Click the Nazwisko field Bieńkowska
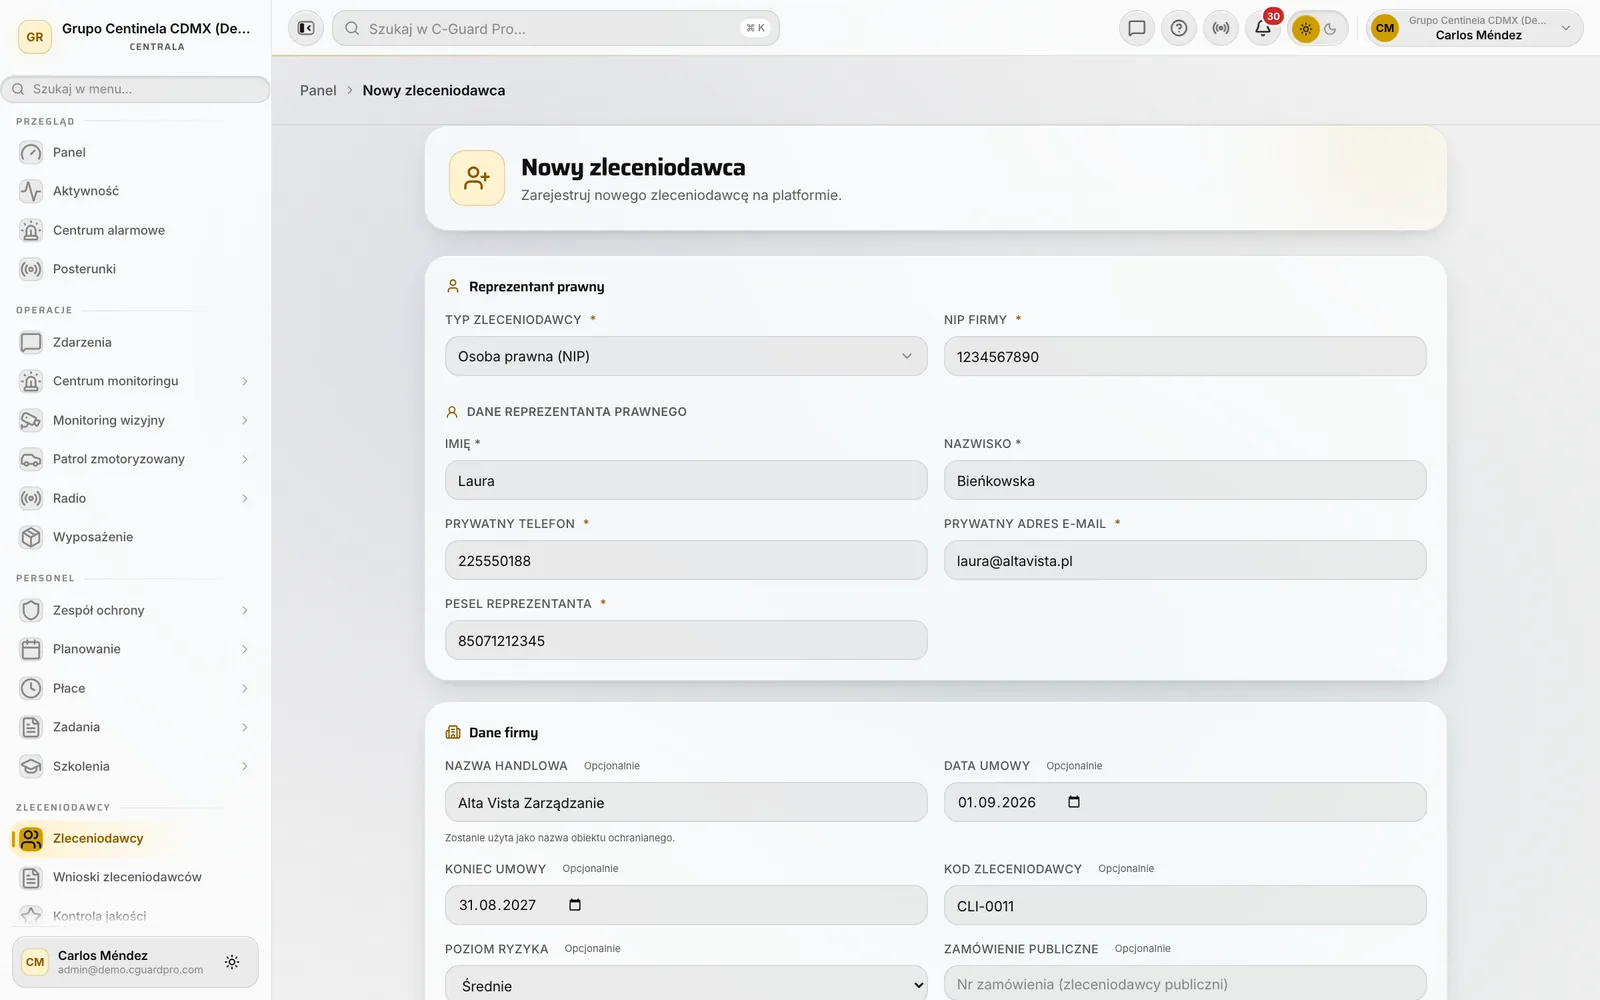Image resolution: width=1600 pixels, height=1000 pixels. (1185, 480)
